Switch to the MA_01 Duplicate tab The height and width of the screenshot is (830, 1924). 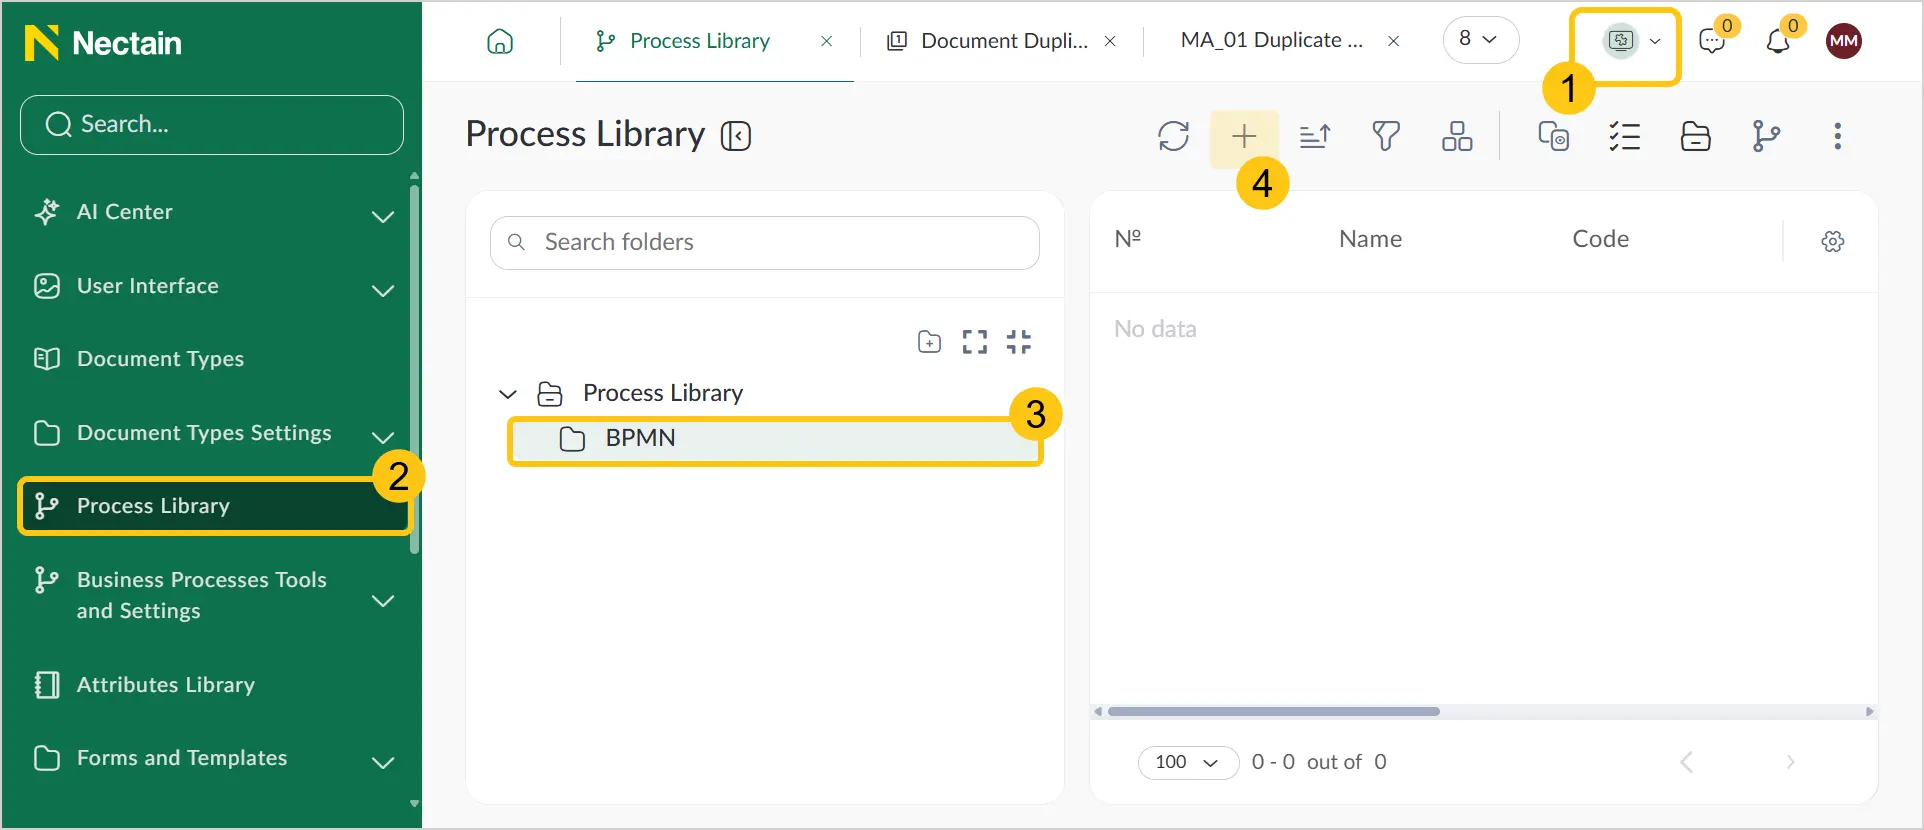point(1271,41)
